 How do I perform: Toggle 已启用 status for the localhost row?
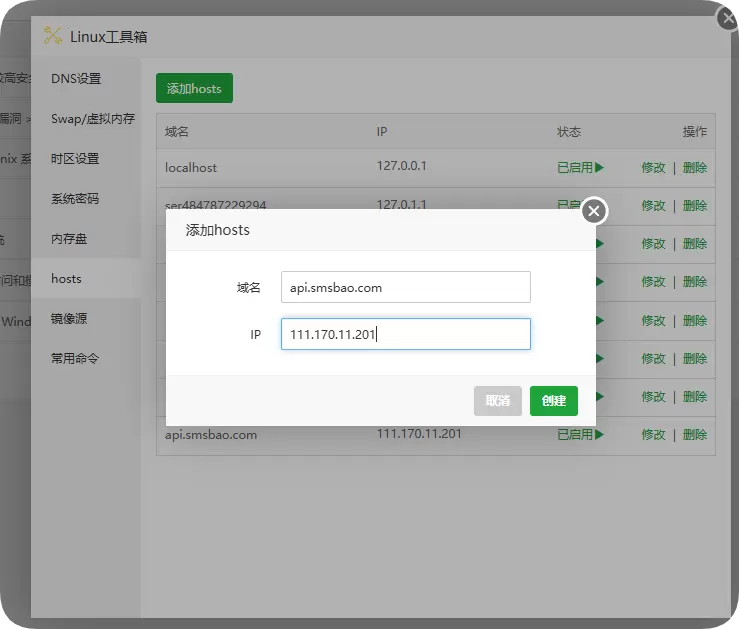point(580,168)
